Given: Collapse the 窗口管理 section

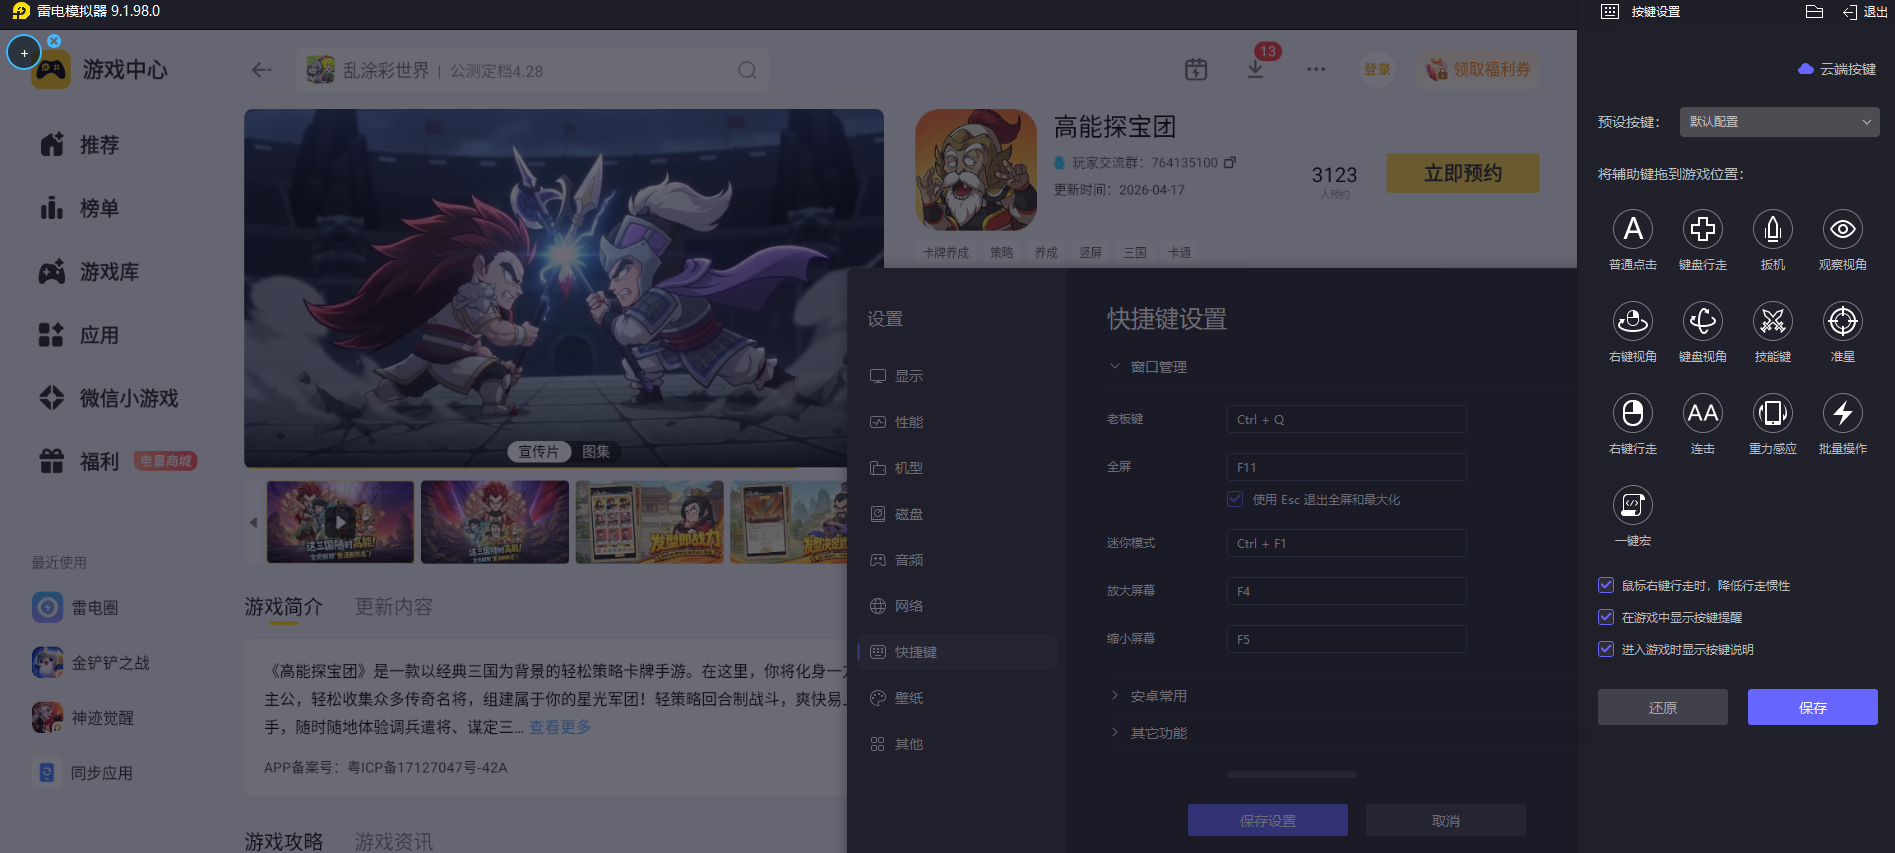Looking at the screenshot, I should click(x=1149, y=367).
